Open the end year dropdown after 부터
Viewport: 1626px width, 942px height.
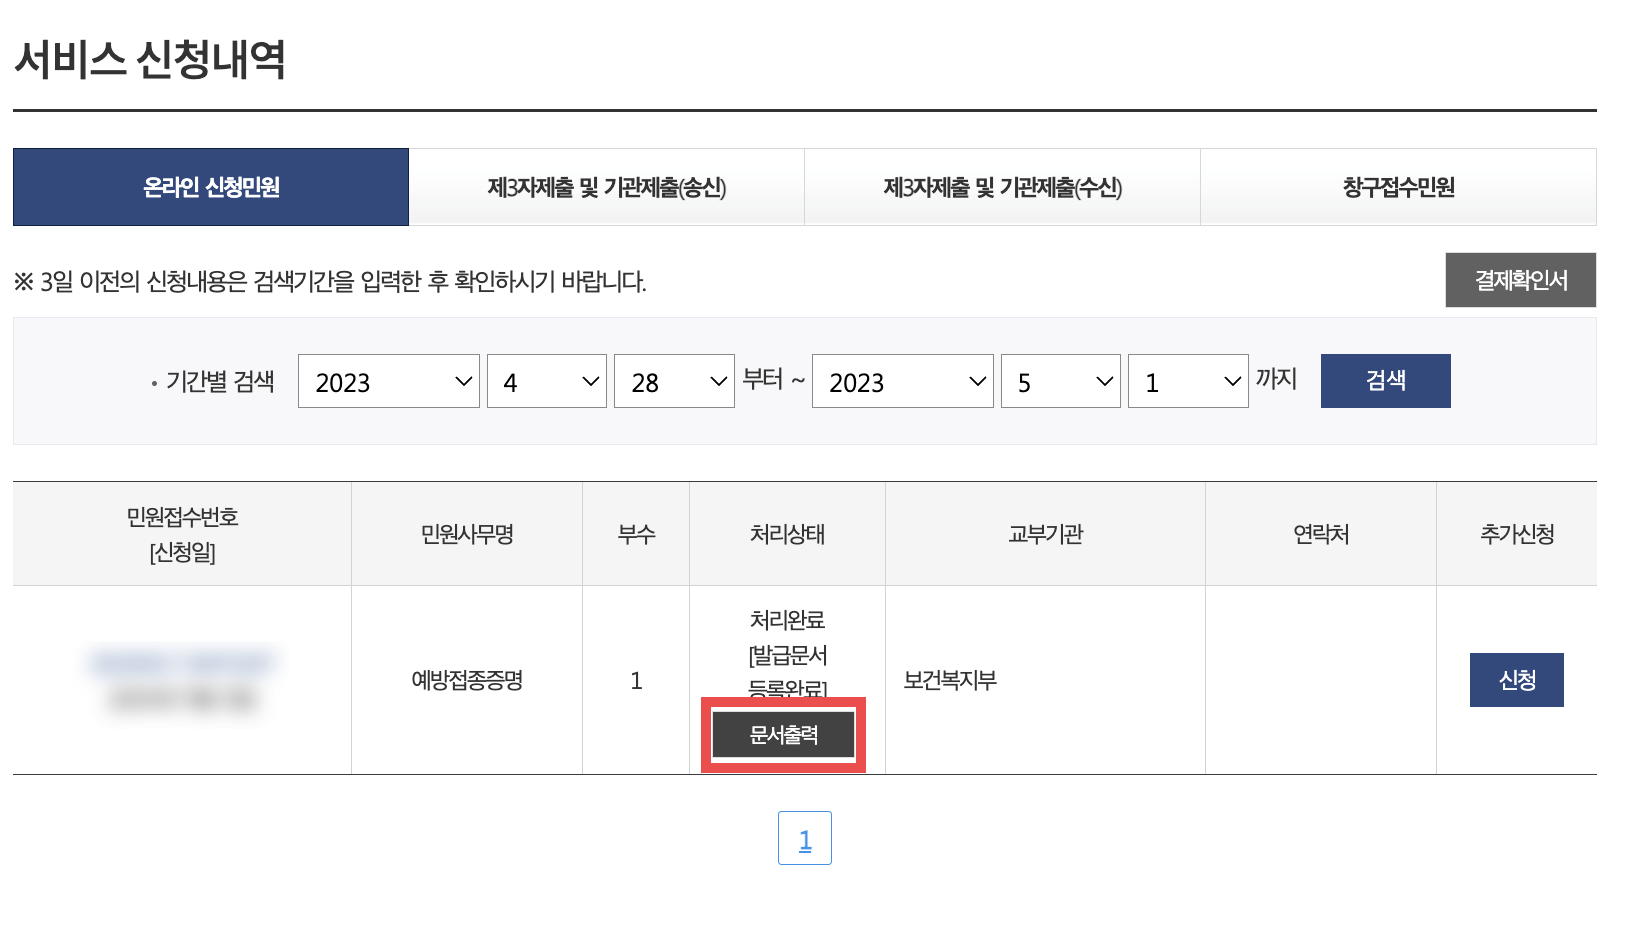point(901,381)
